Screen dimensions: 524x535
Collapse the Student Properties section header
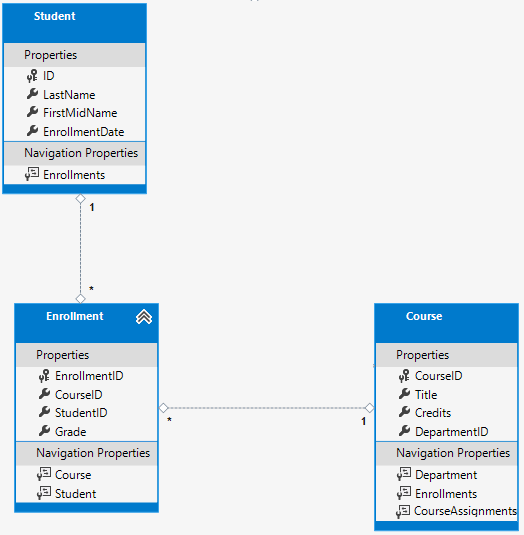[75, 55]
